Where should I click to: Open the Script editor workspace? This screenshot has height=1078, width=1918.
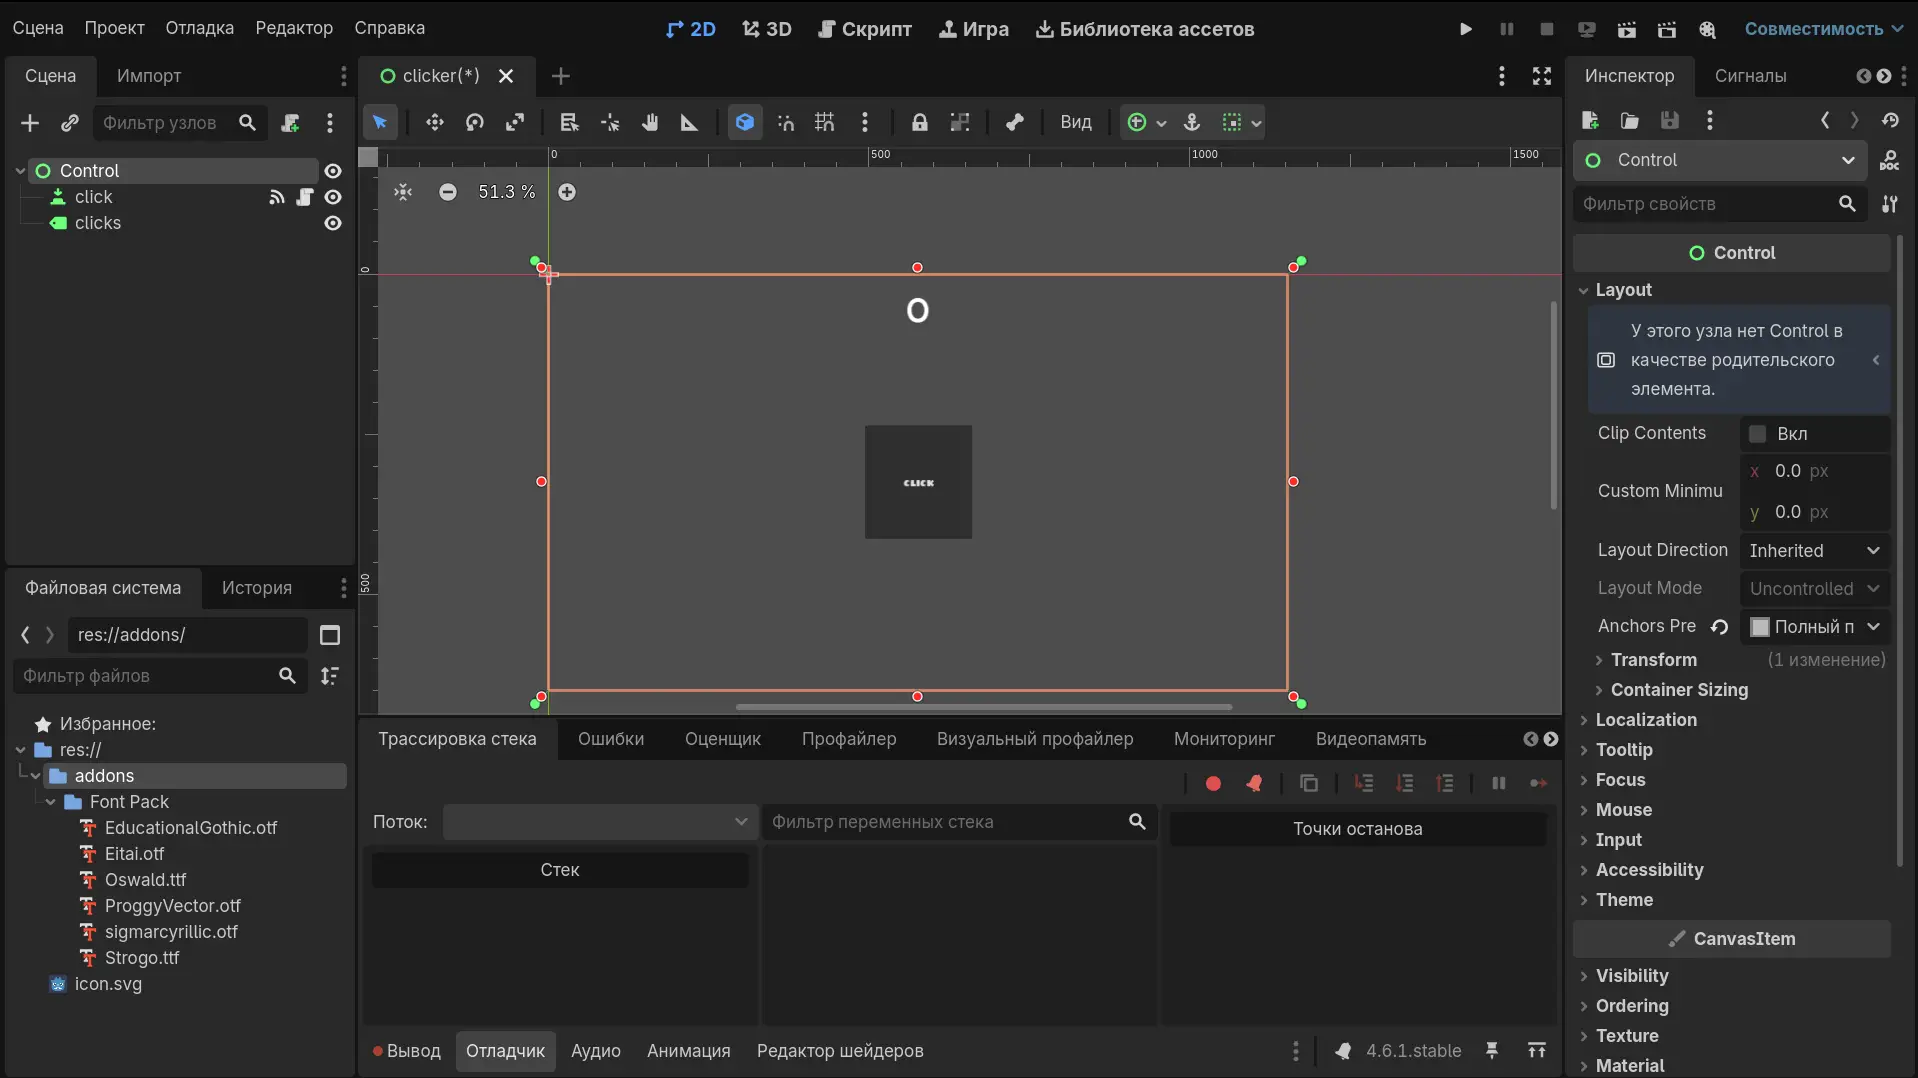[864, 28]
